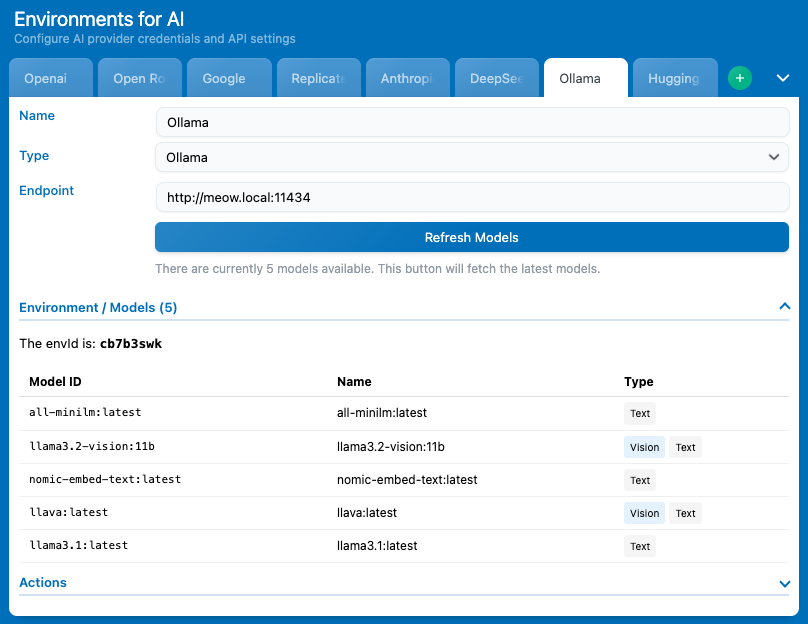Collapse the Environment / Models section
Screen dimensions: 808x624
pyautogui.click(x=784, y=307)
